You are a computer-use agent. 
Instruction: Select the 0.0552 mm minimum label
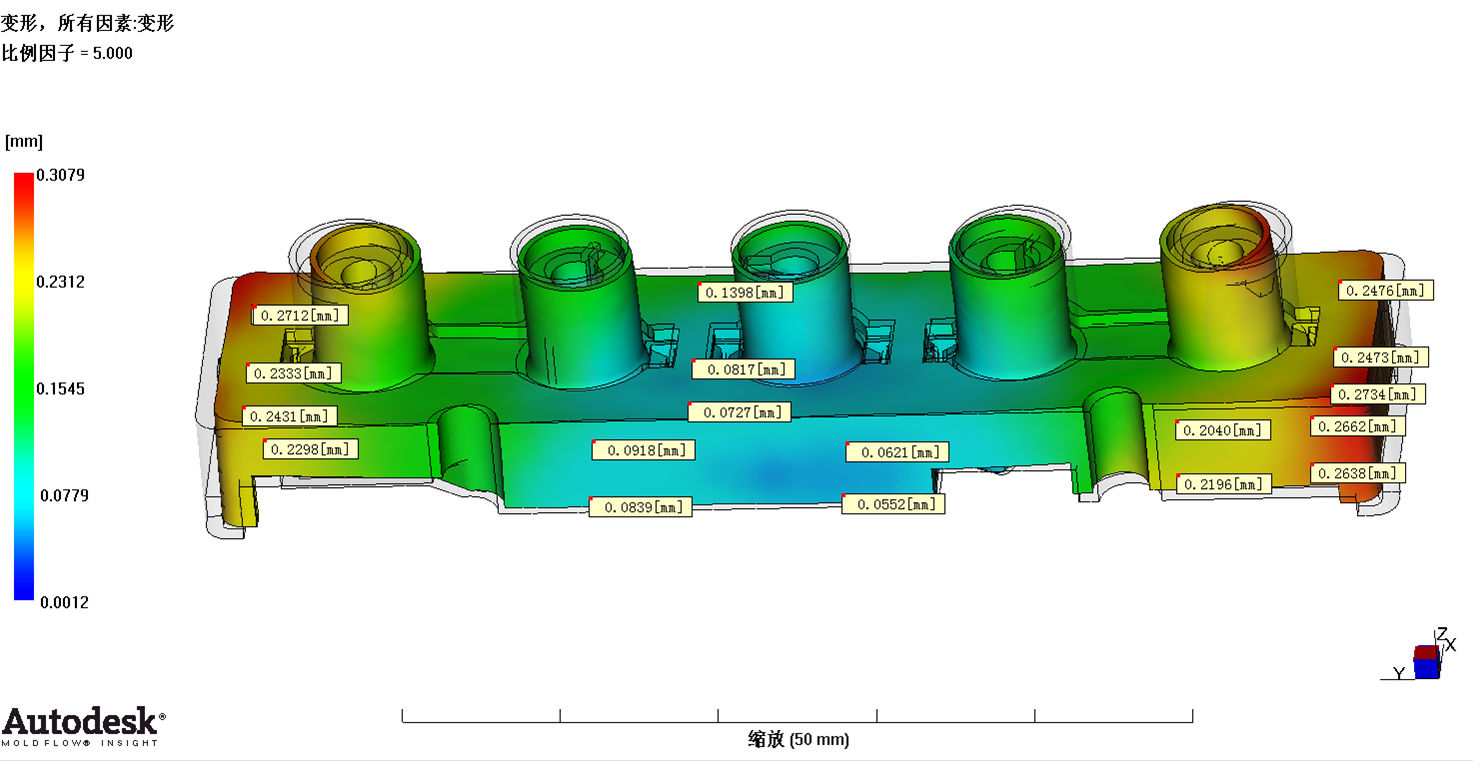[x=893, y=505]
